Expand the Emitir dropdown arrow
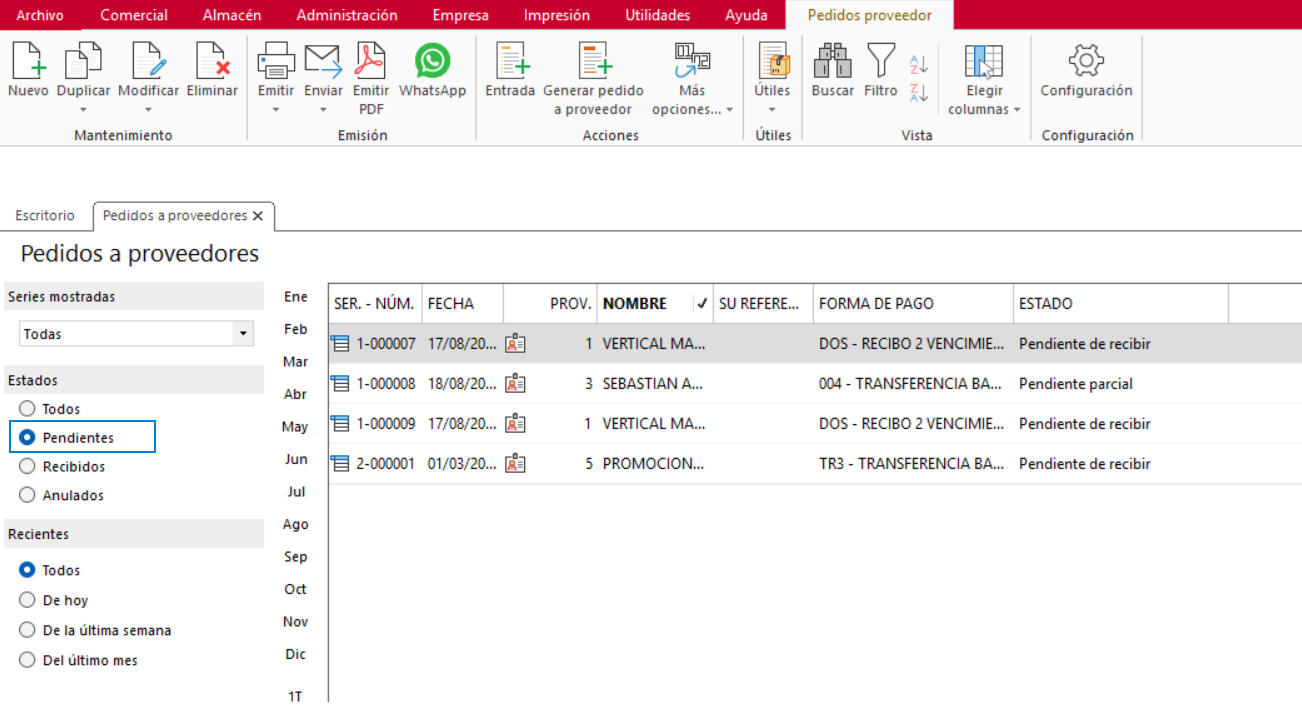 [276, 110]
